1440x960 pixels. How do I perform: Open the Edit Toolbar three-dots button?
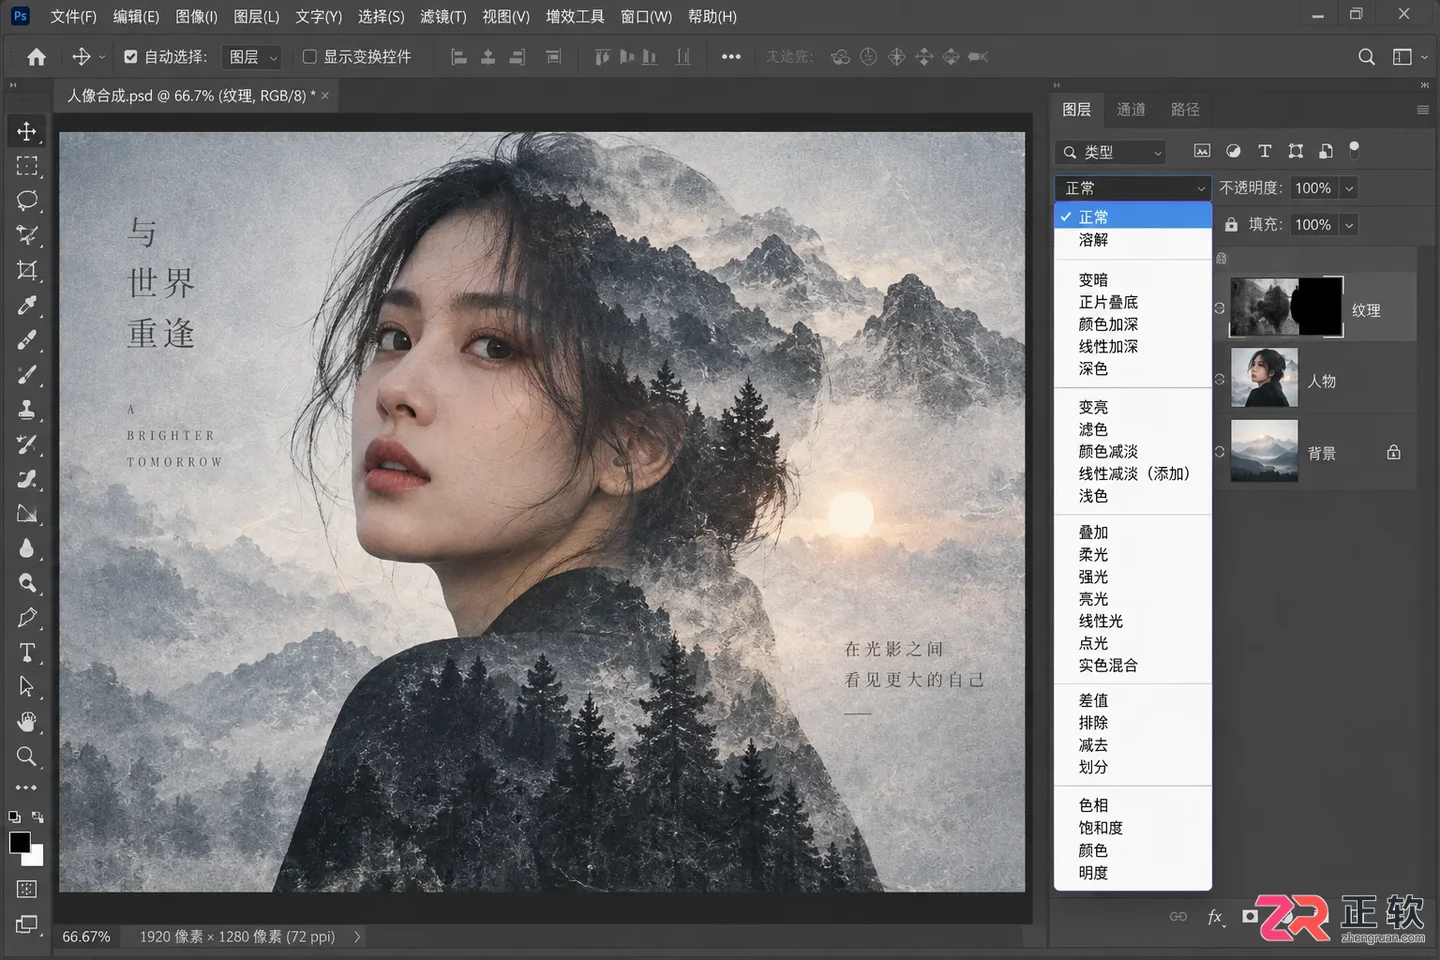(27, 788)
